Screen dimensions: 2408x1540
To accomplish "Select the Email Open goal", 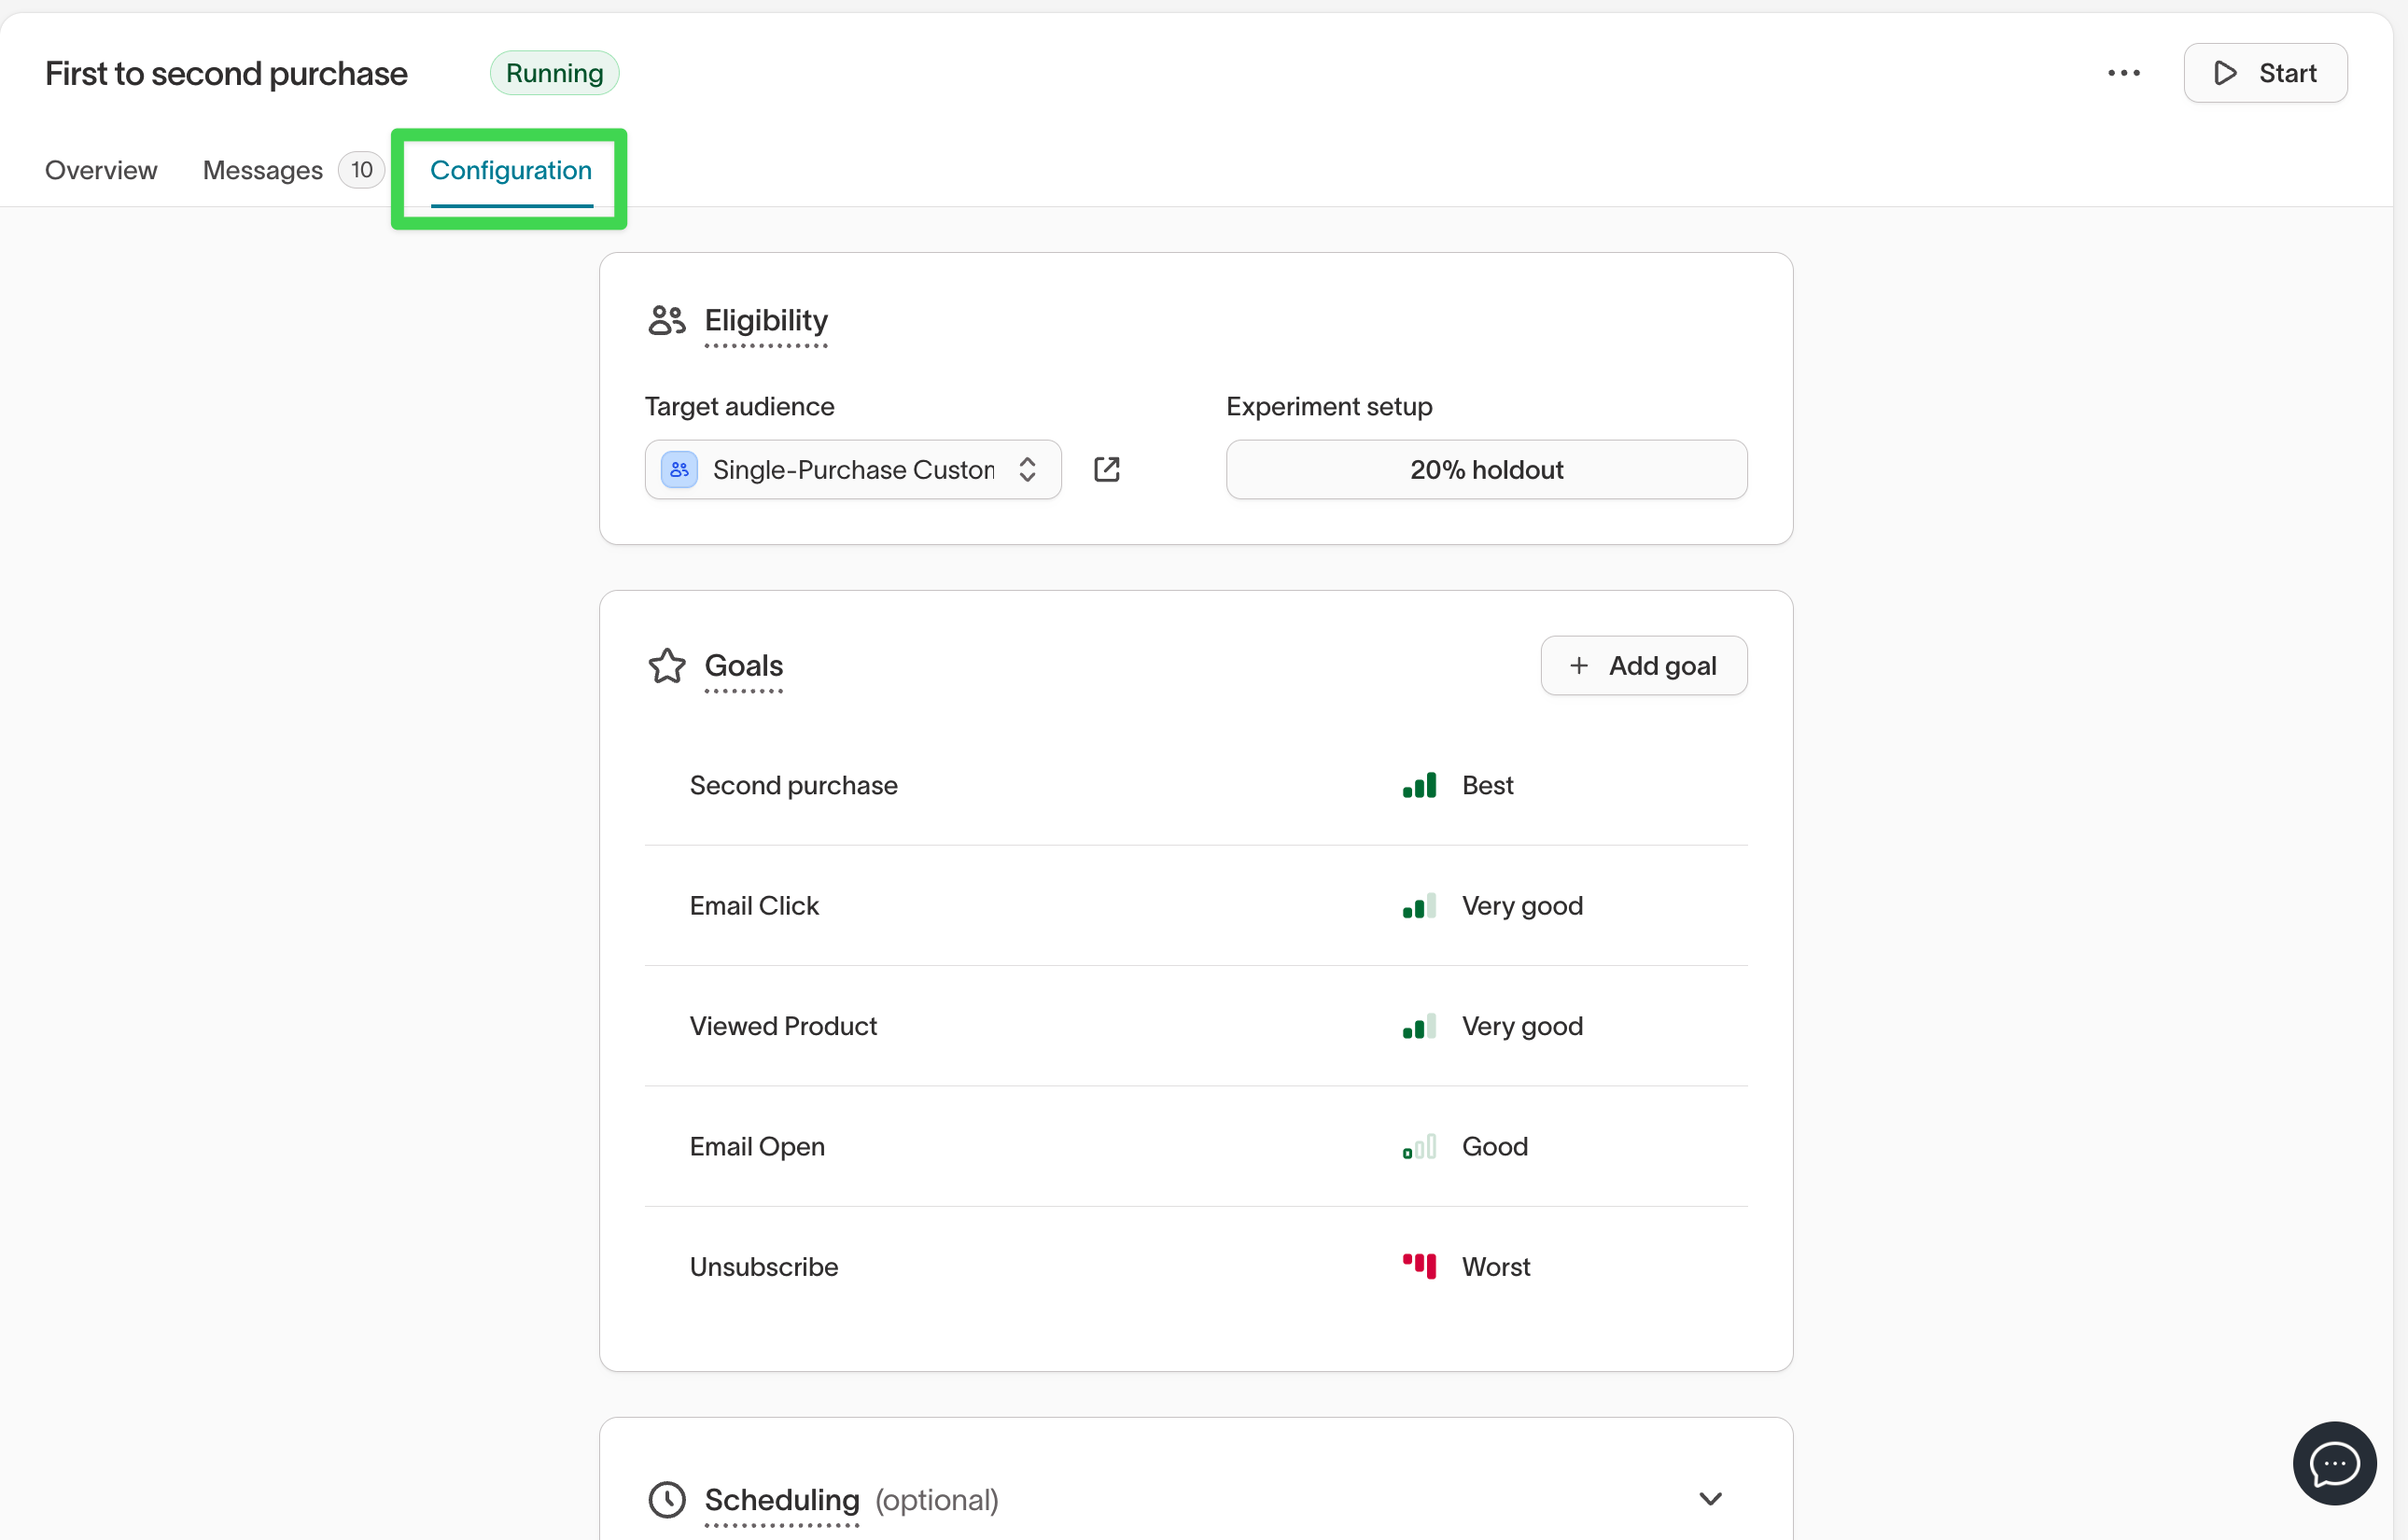I will click(1196, 1147).
